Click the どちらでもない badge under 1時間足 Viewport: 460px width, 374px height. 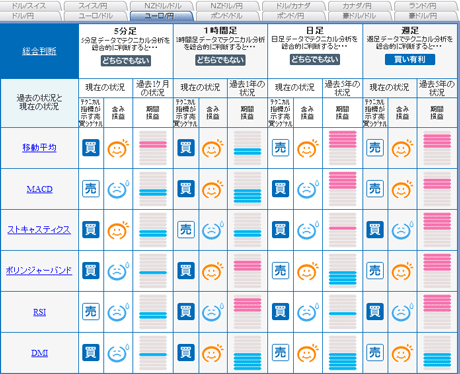[x=220, y=60]
